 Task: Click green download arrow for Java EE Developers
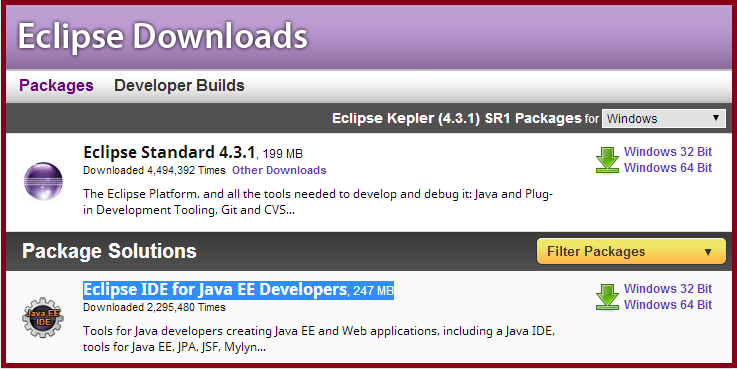tap(607, 297)
